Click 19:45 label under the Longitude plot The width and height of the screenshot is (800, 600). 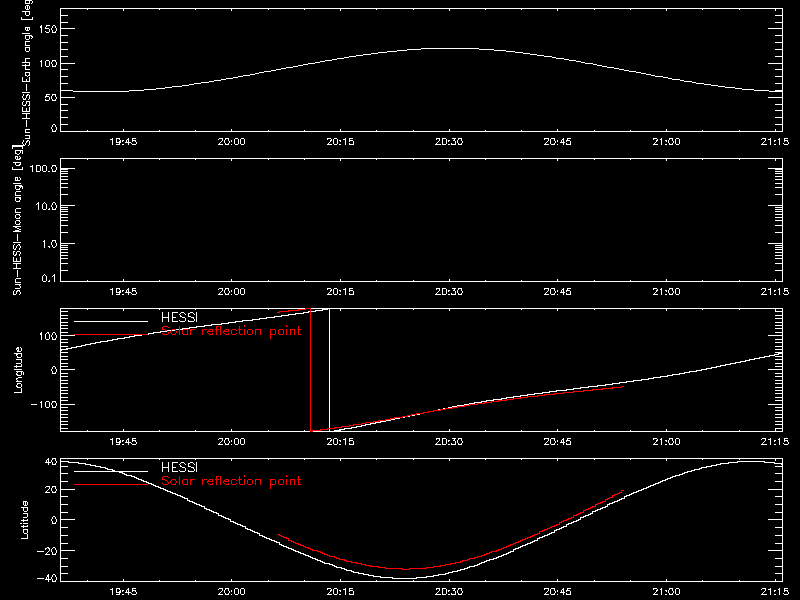click(123, 442)
